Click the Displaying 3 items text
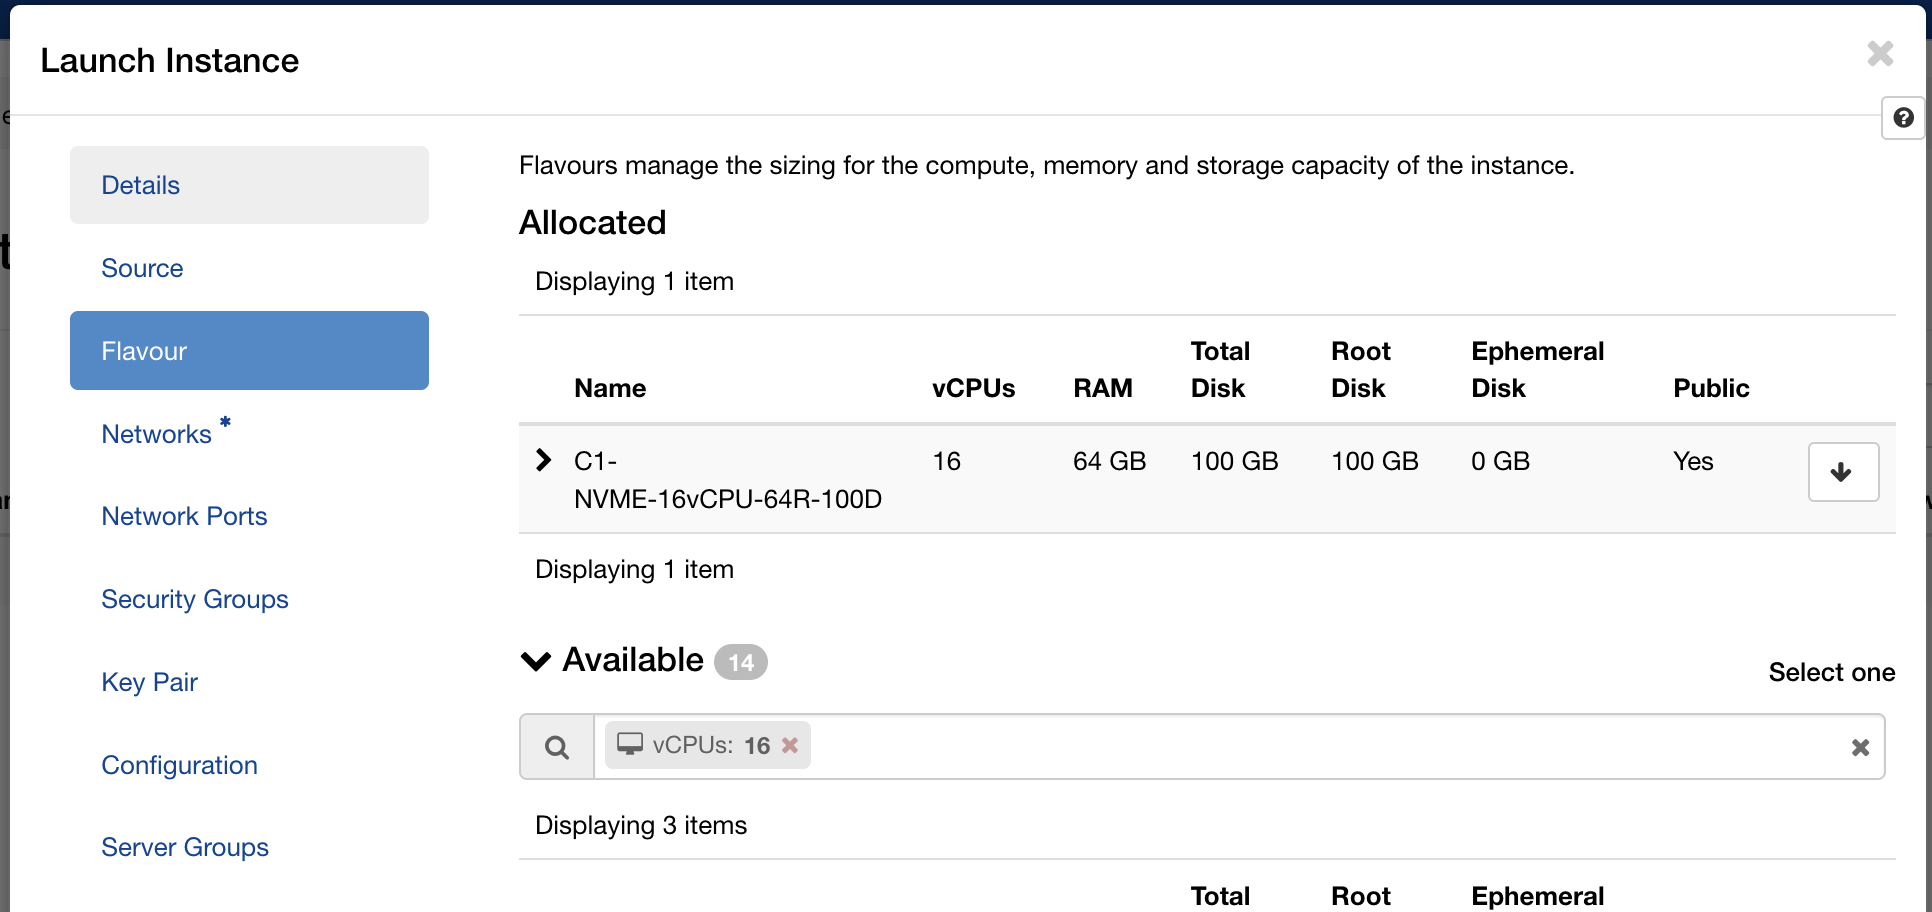The height and width of the screenshot is (912, 1932). (x=641, y=825)
